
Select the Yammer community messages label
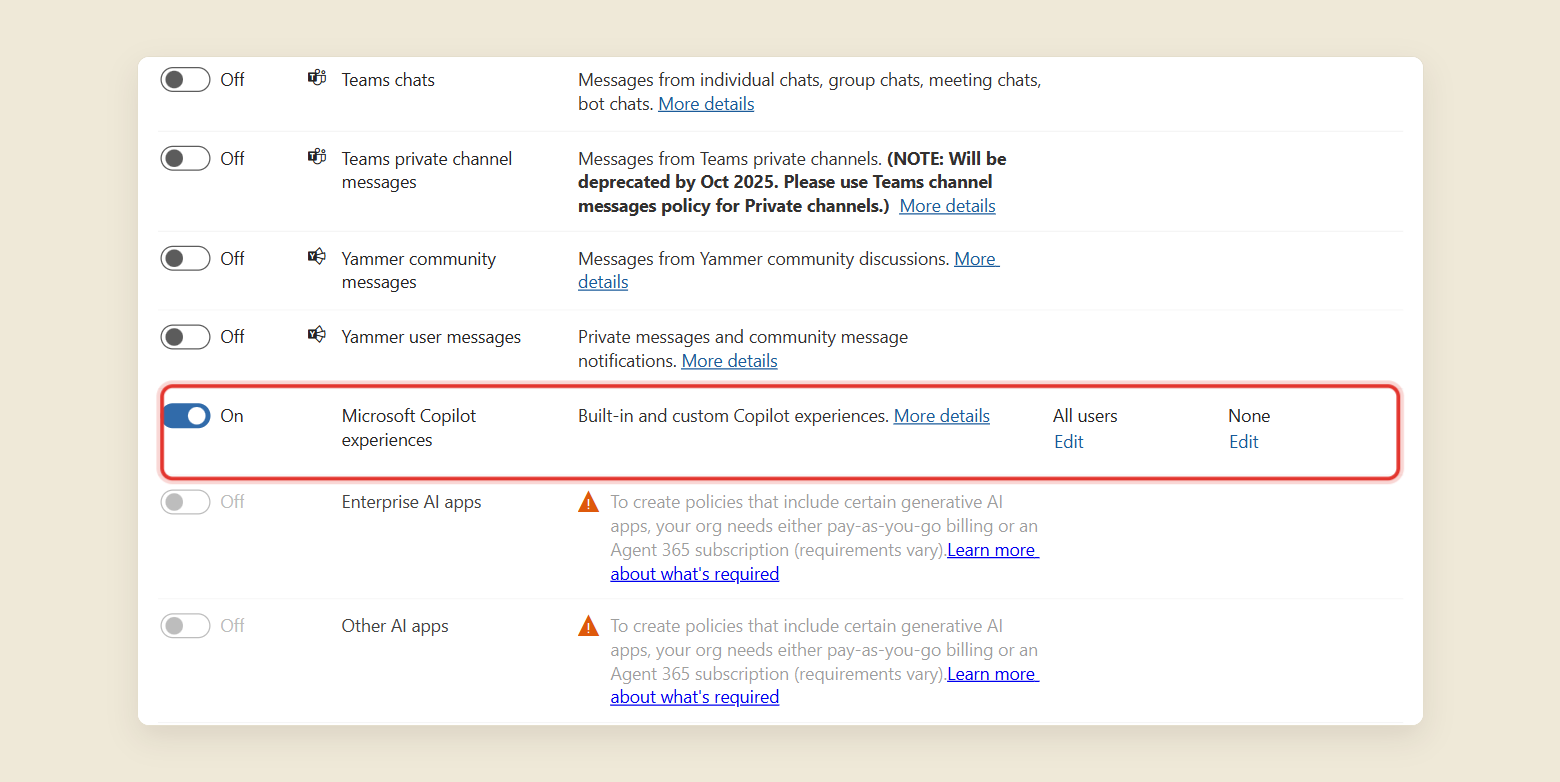point(419,270)
